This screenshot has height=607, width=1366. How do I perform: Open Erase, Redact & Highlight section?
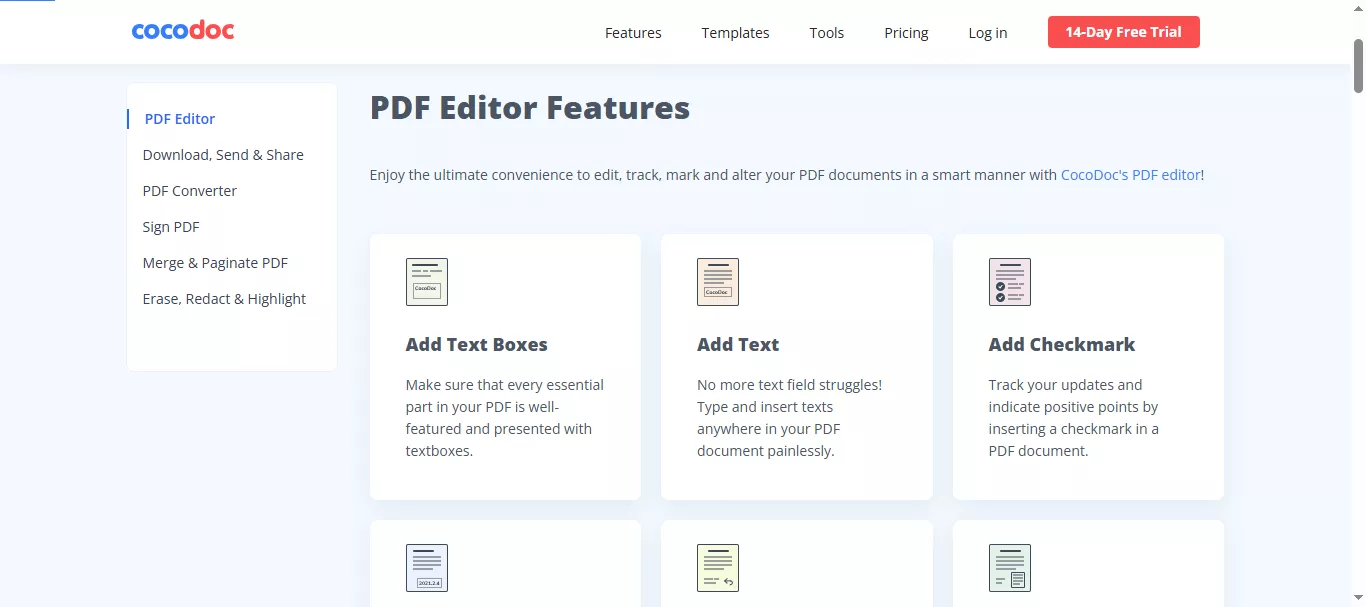224,298
